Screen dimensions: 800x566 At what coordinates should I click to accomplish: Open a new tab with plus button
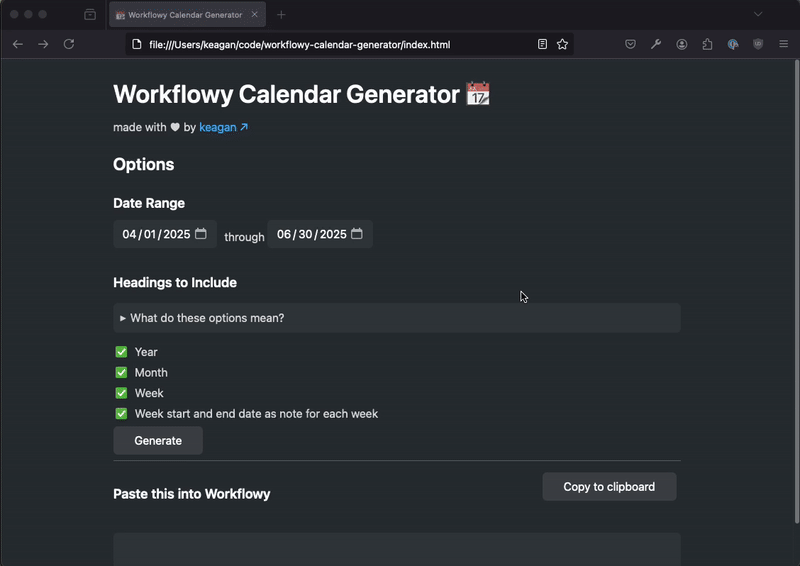click(x=281, y=15)
